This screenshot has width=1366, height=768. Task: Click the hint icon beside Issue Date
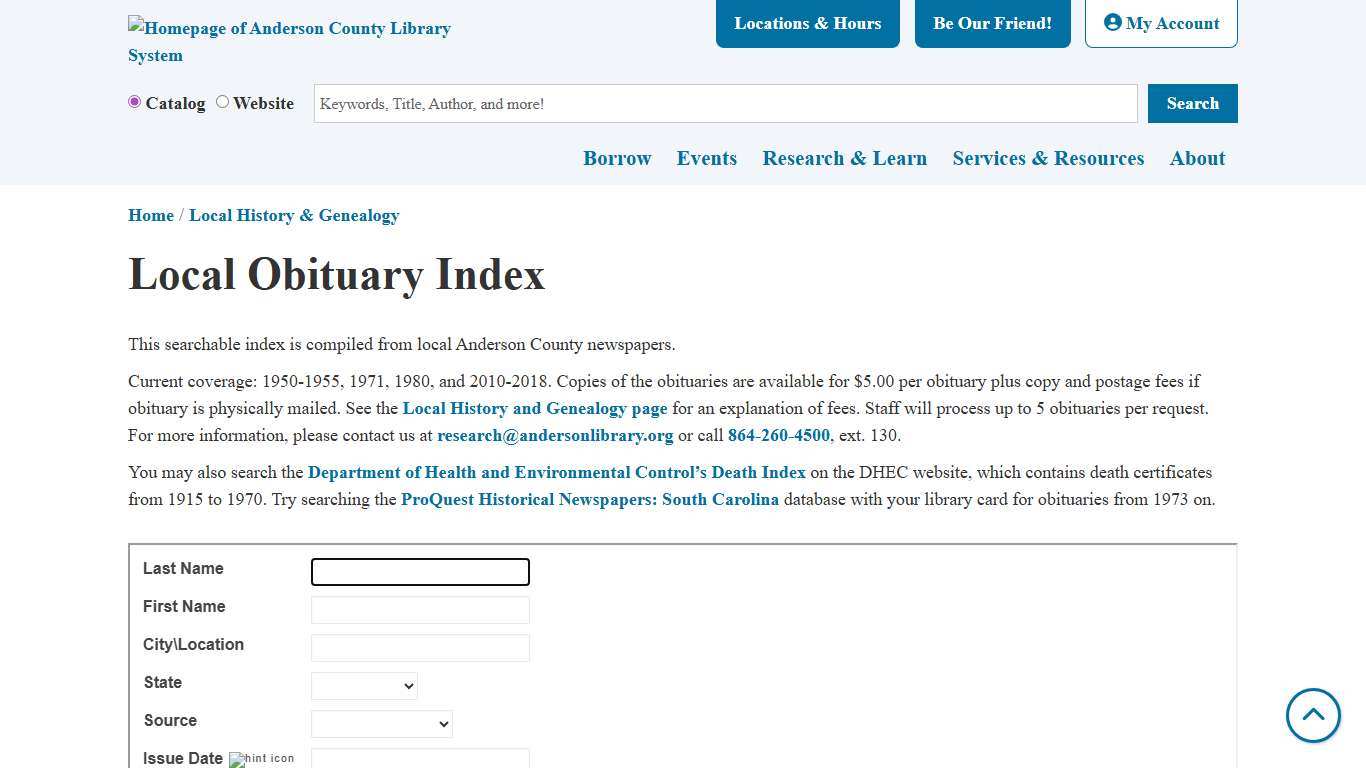[261, 759]
